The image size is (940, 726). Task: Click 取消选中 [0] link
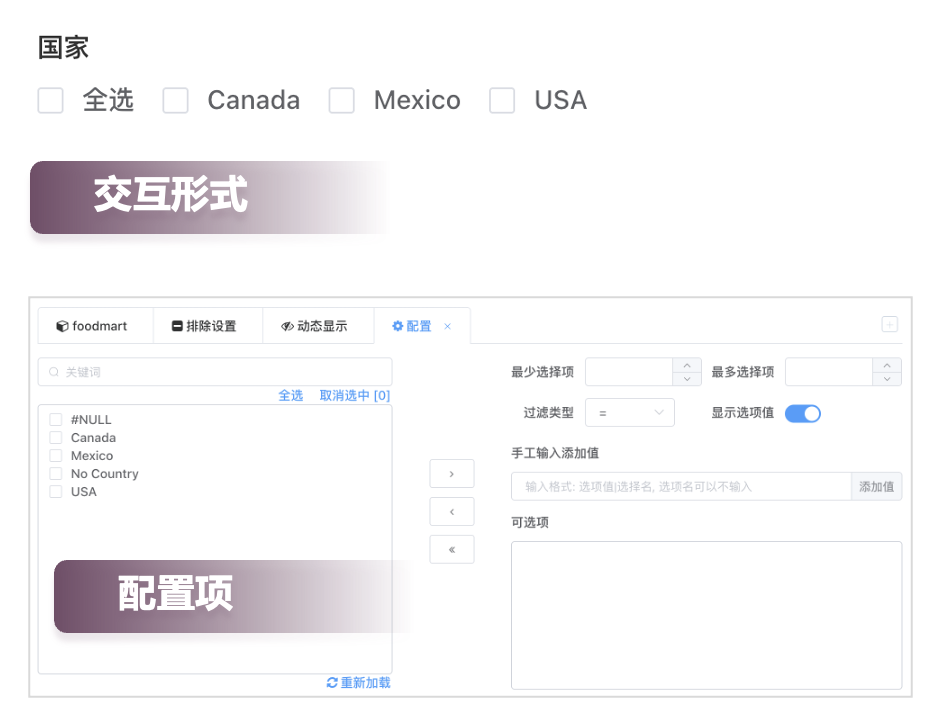[x=355, y=395]
